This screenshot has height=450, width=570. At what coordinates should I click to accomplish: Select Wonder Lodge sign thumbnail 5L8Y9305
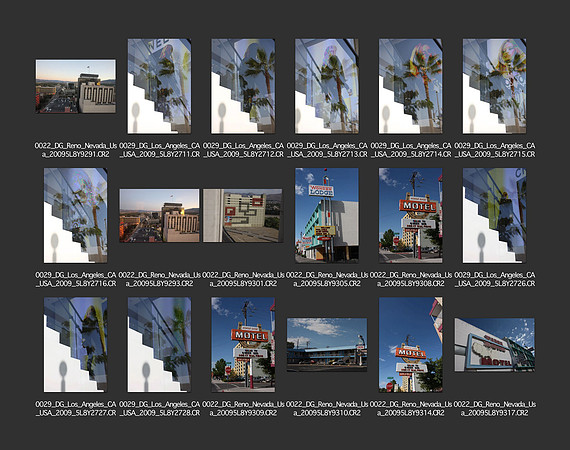pyautogui.click(x=327, y=215)
